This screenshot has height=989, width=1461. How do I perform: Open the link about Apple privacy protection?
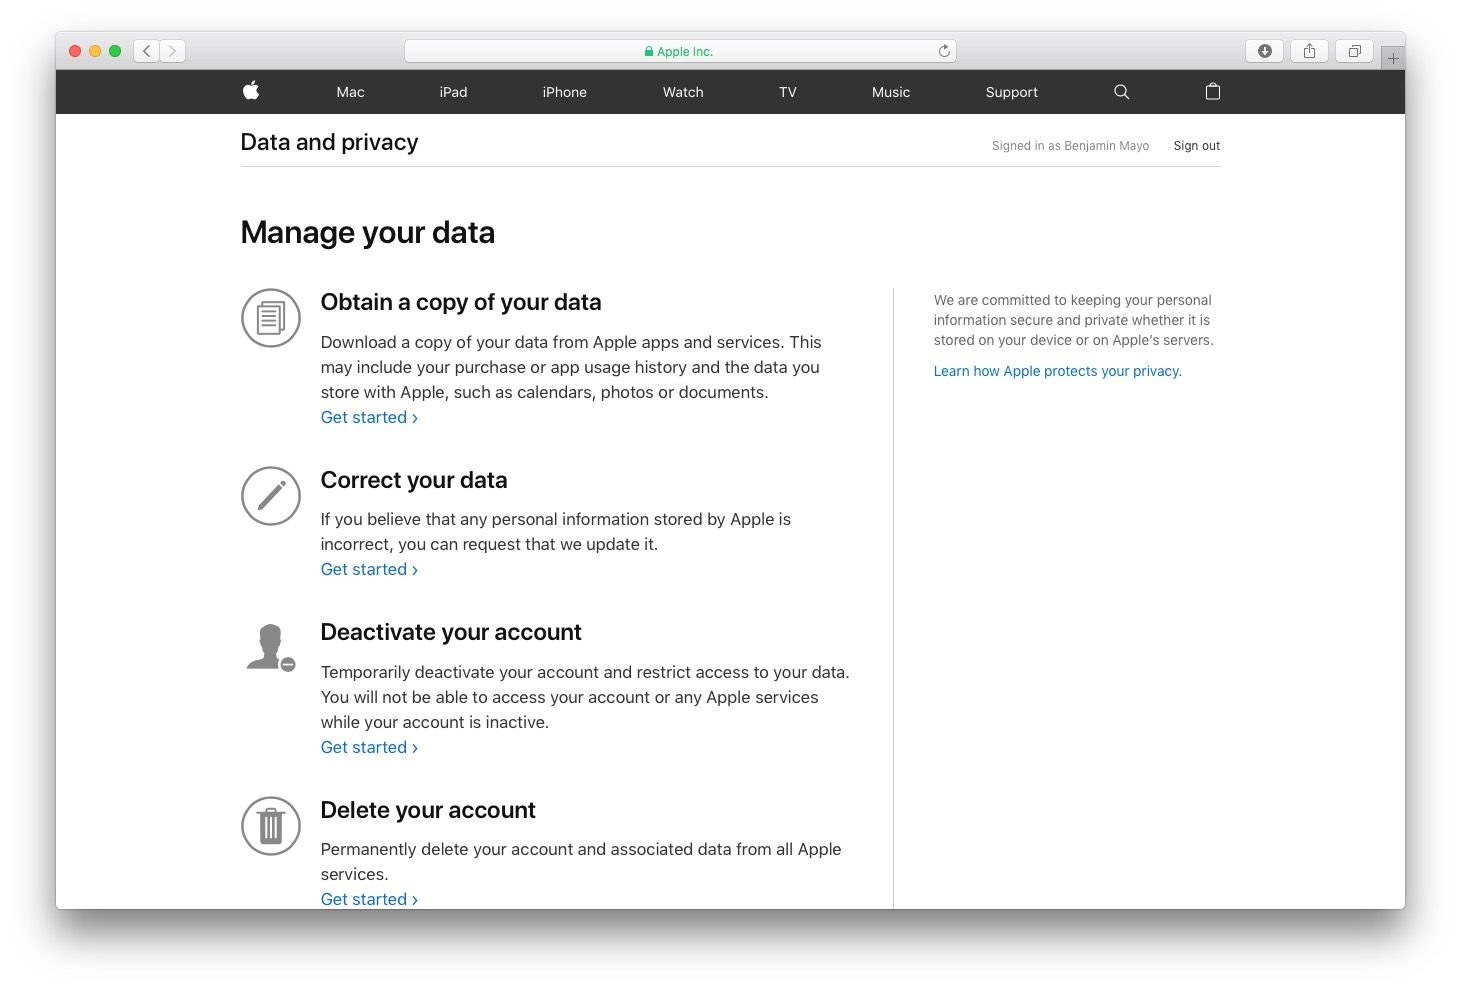tap(1057, 370)
